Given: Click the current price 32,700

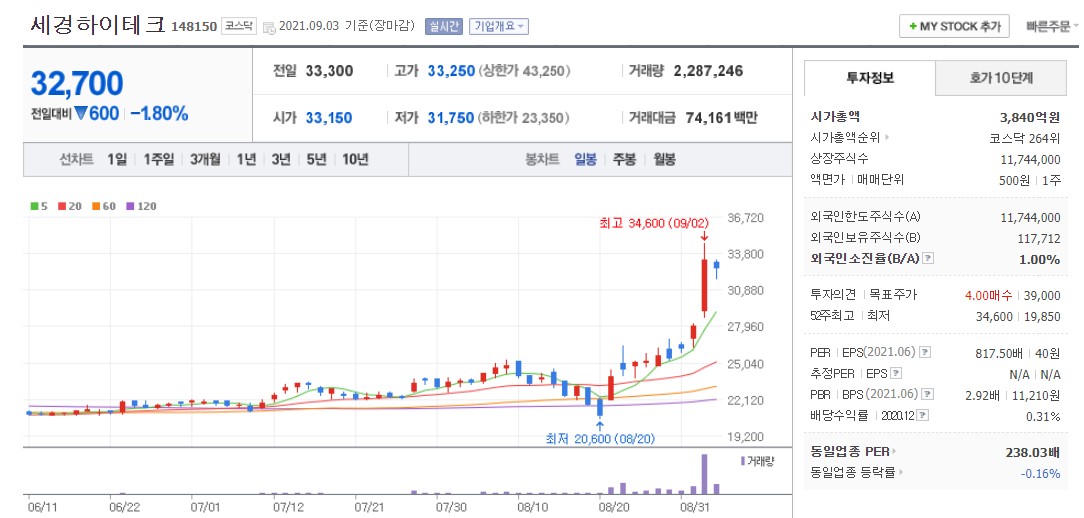Looking at the screenshot, I should click(77, 84).
